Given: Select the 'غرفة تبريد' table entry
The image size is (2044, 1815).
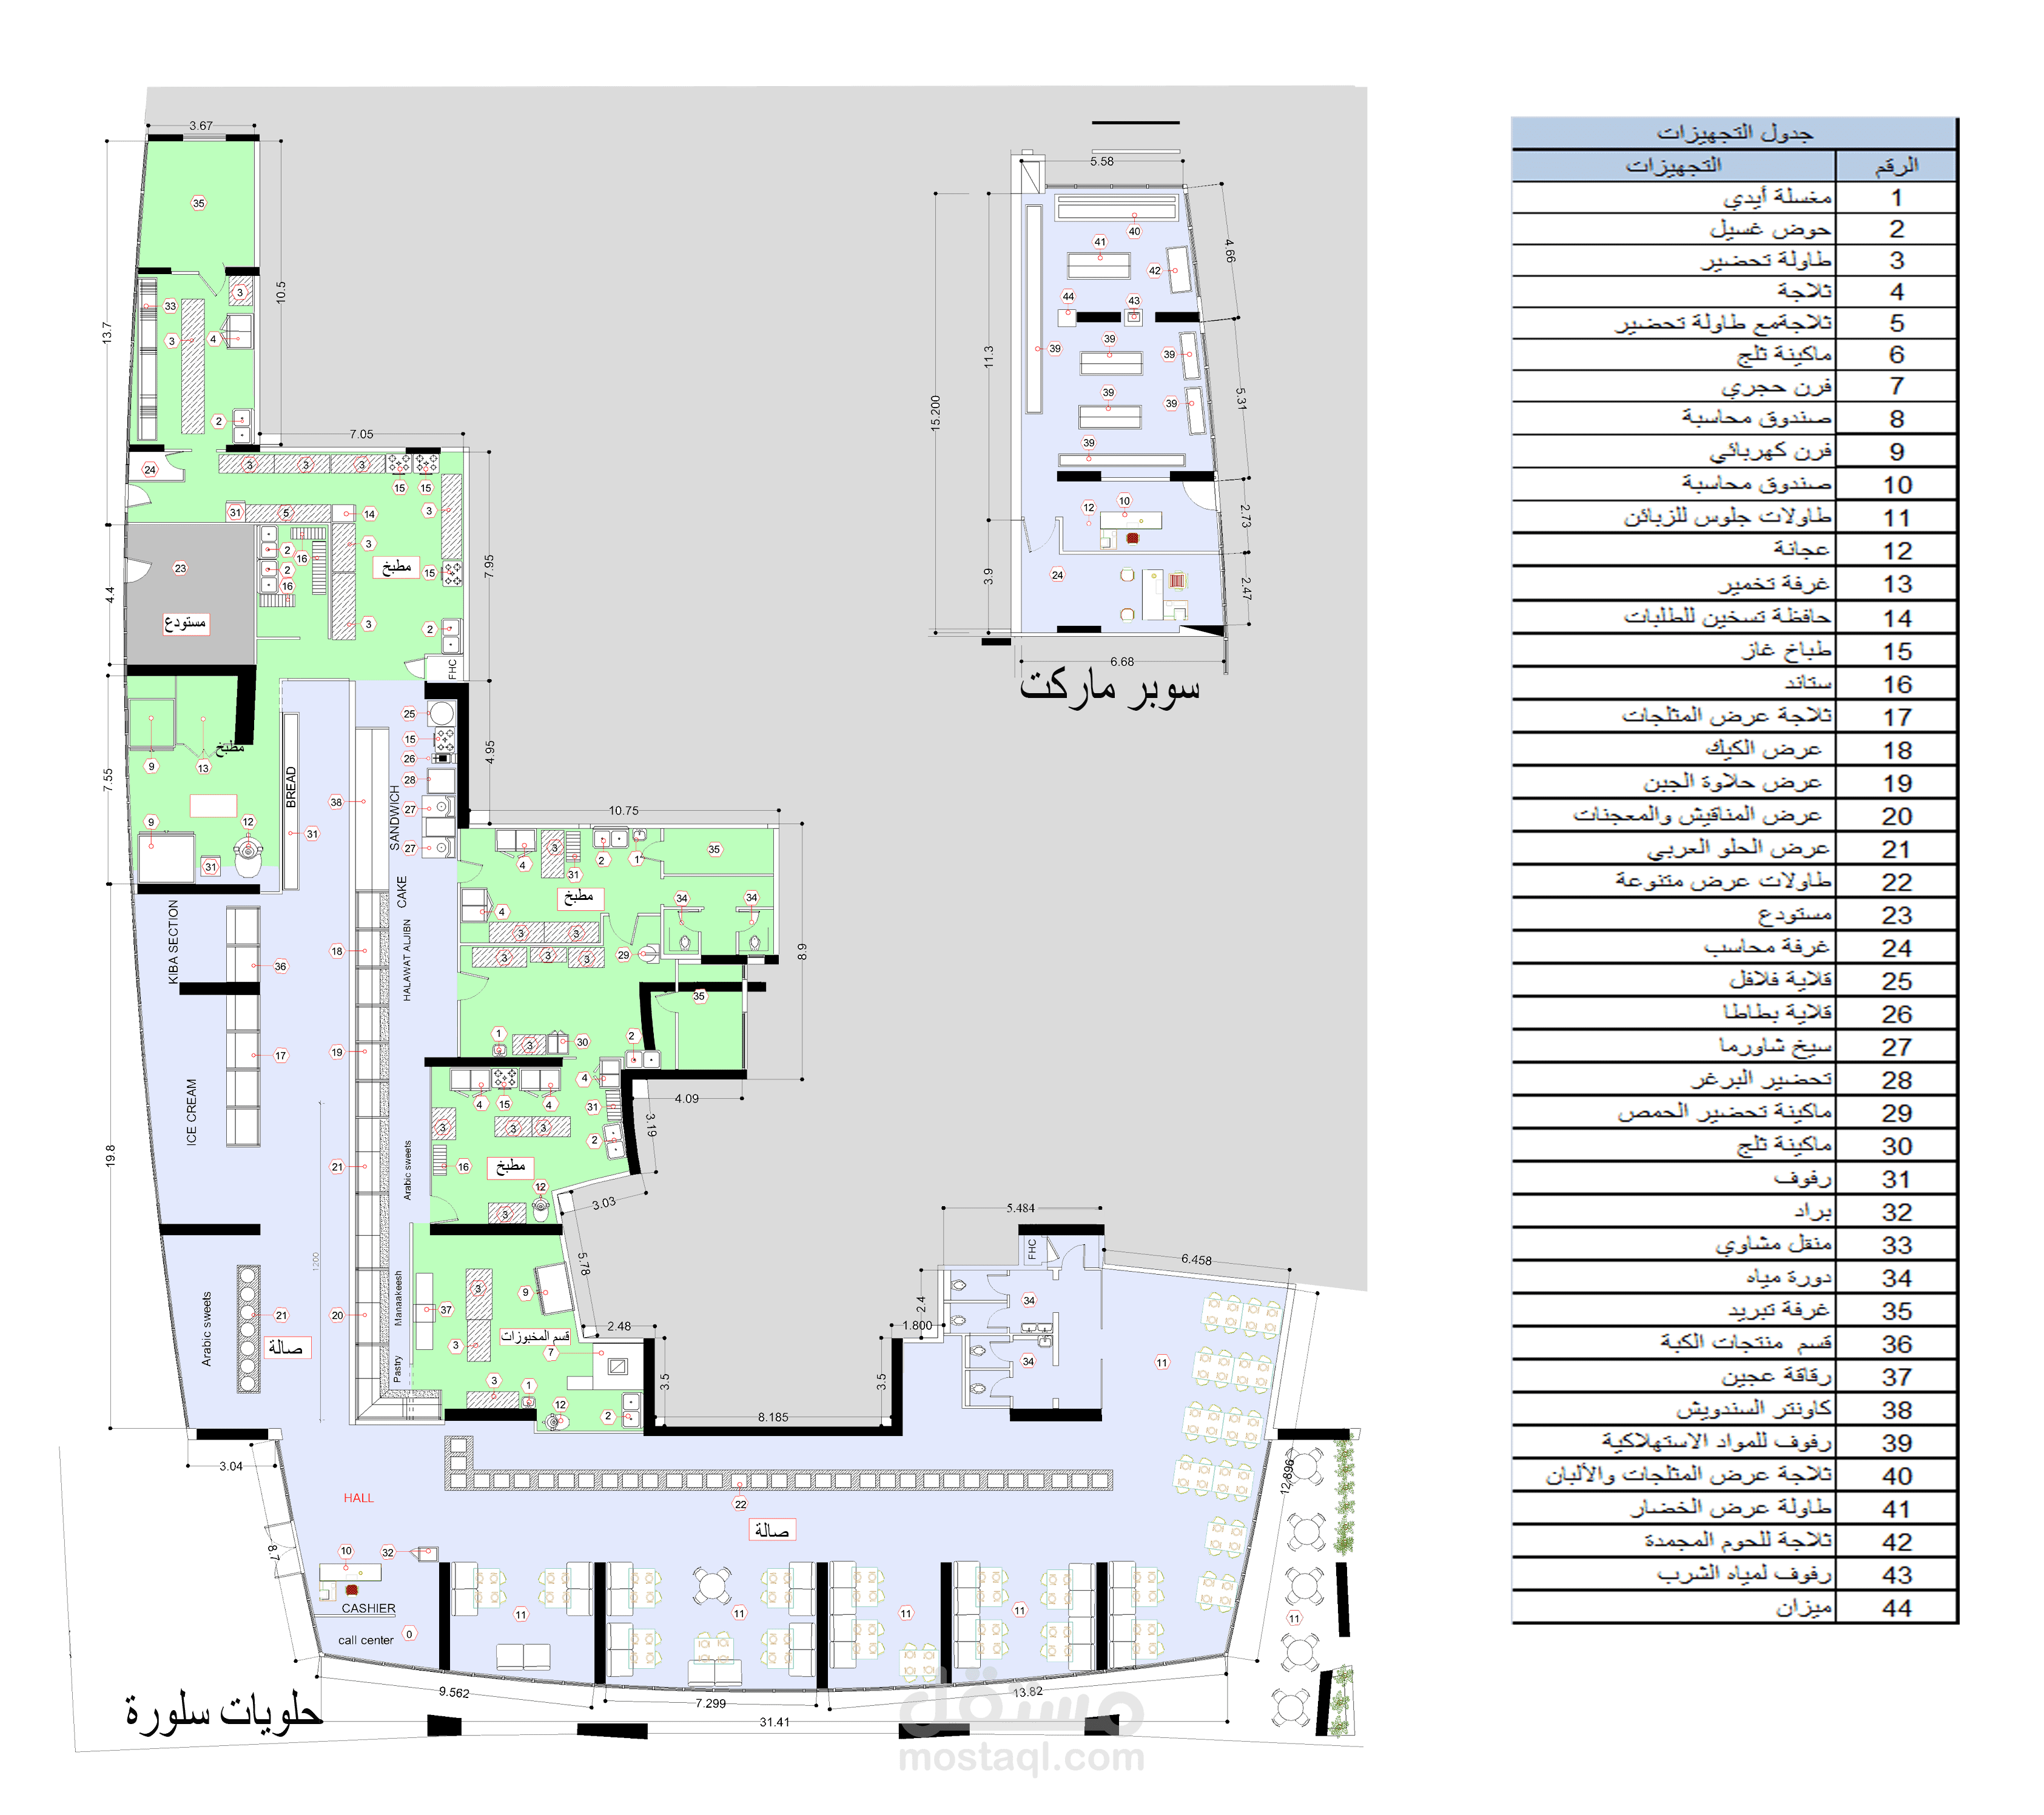Looking at the screenshot, I should coord(1780,1310).
